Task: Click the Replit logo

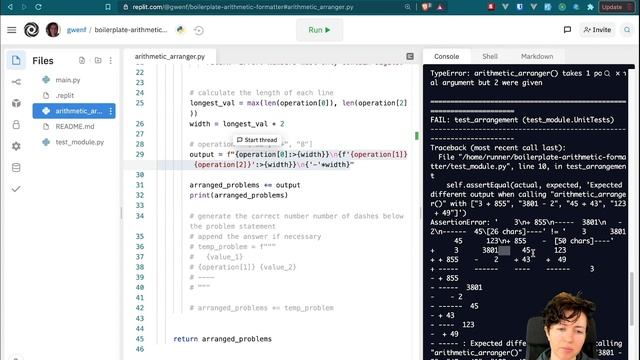Action: pyautogui.click(x=31, y=30)
